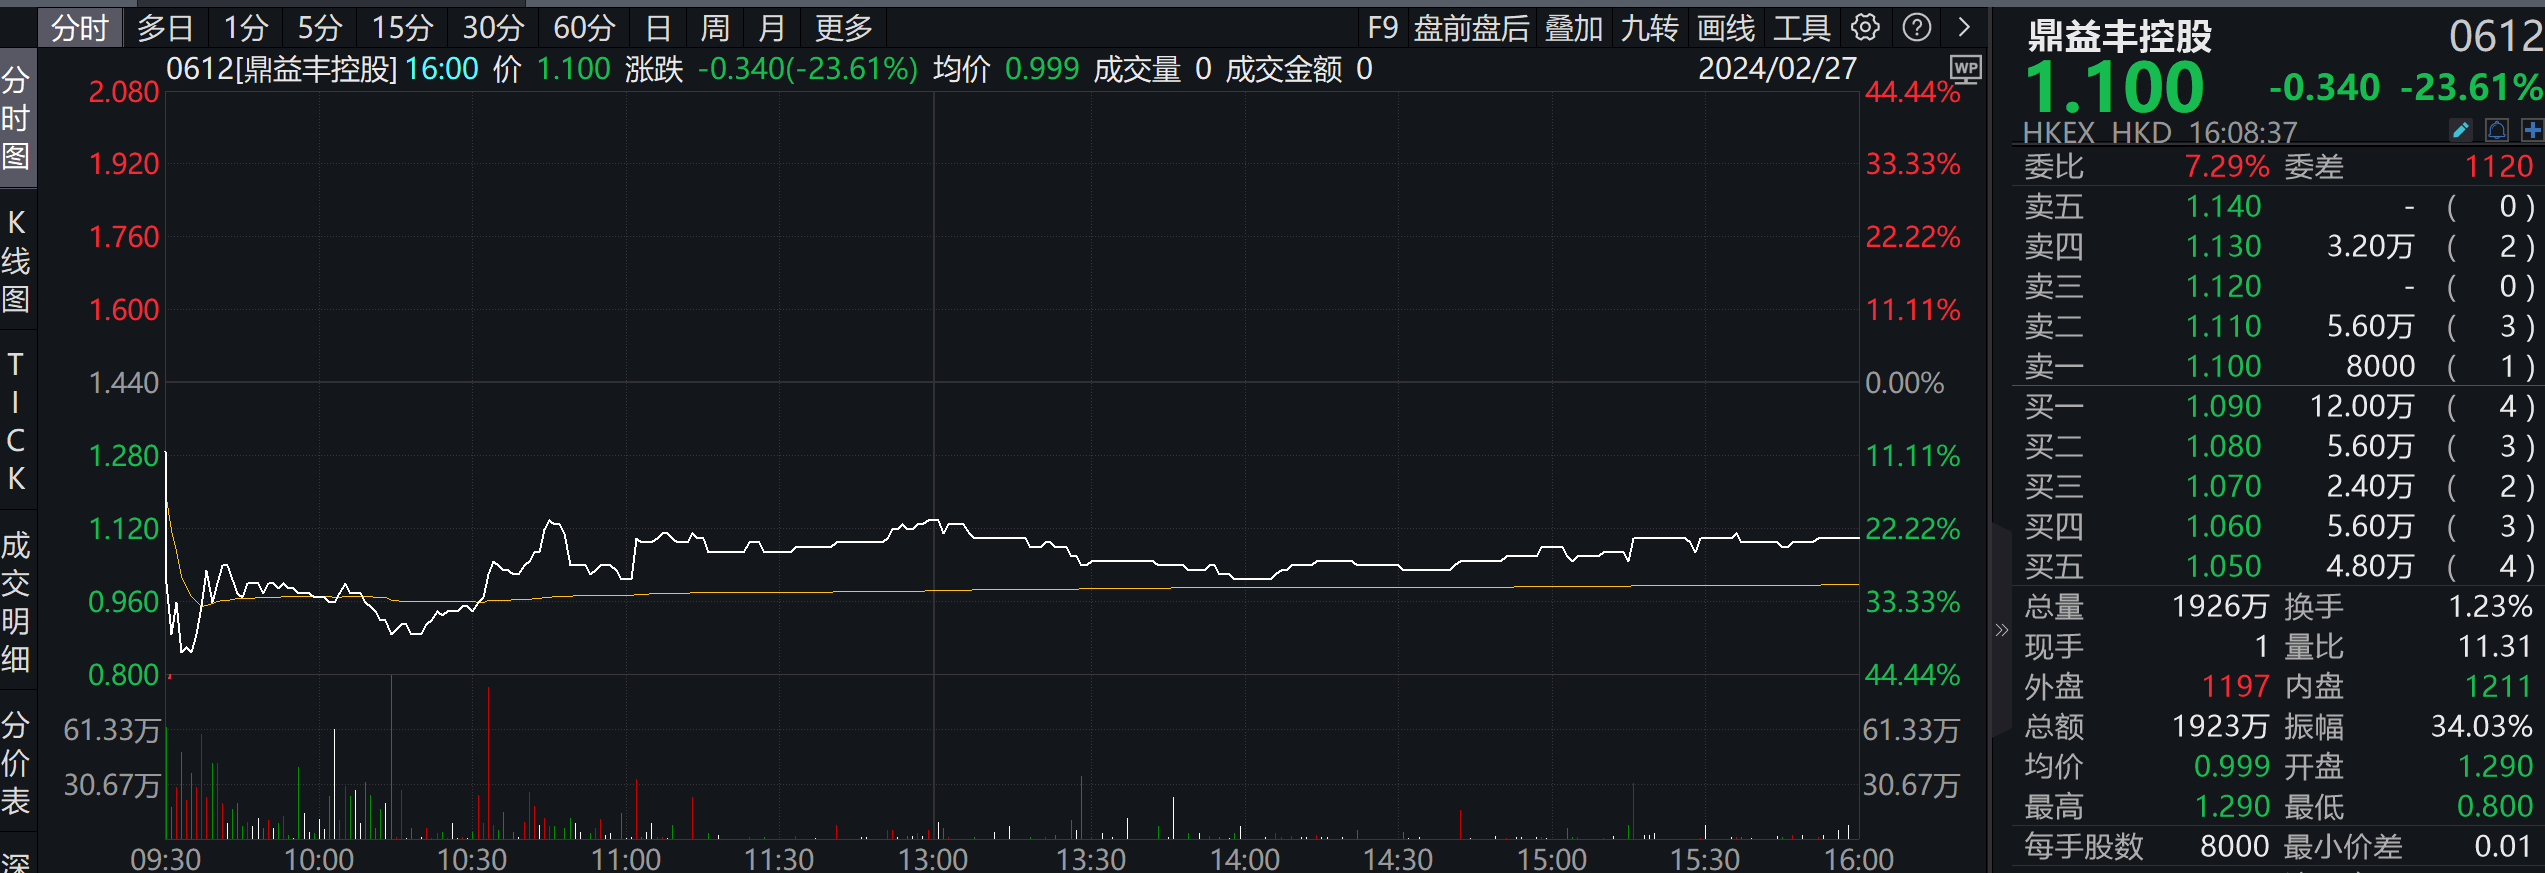Click the 卖二 price 1.110 row

click(2278, 326)
